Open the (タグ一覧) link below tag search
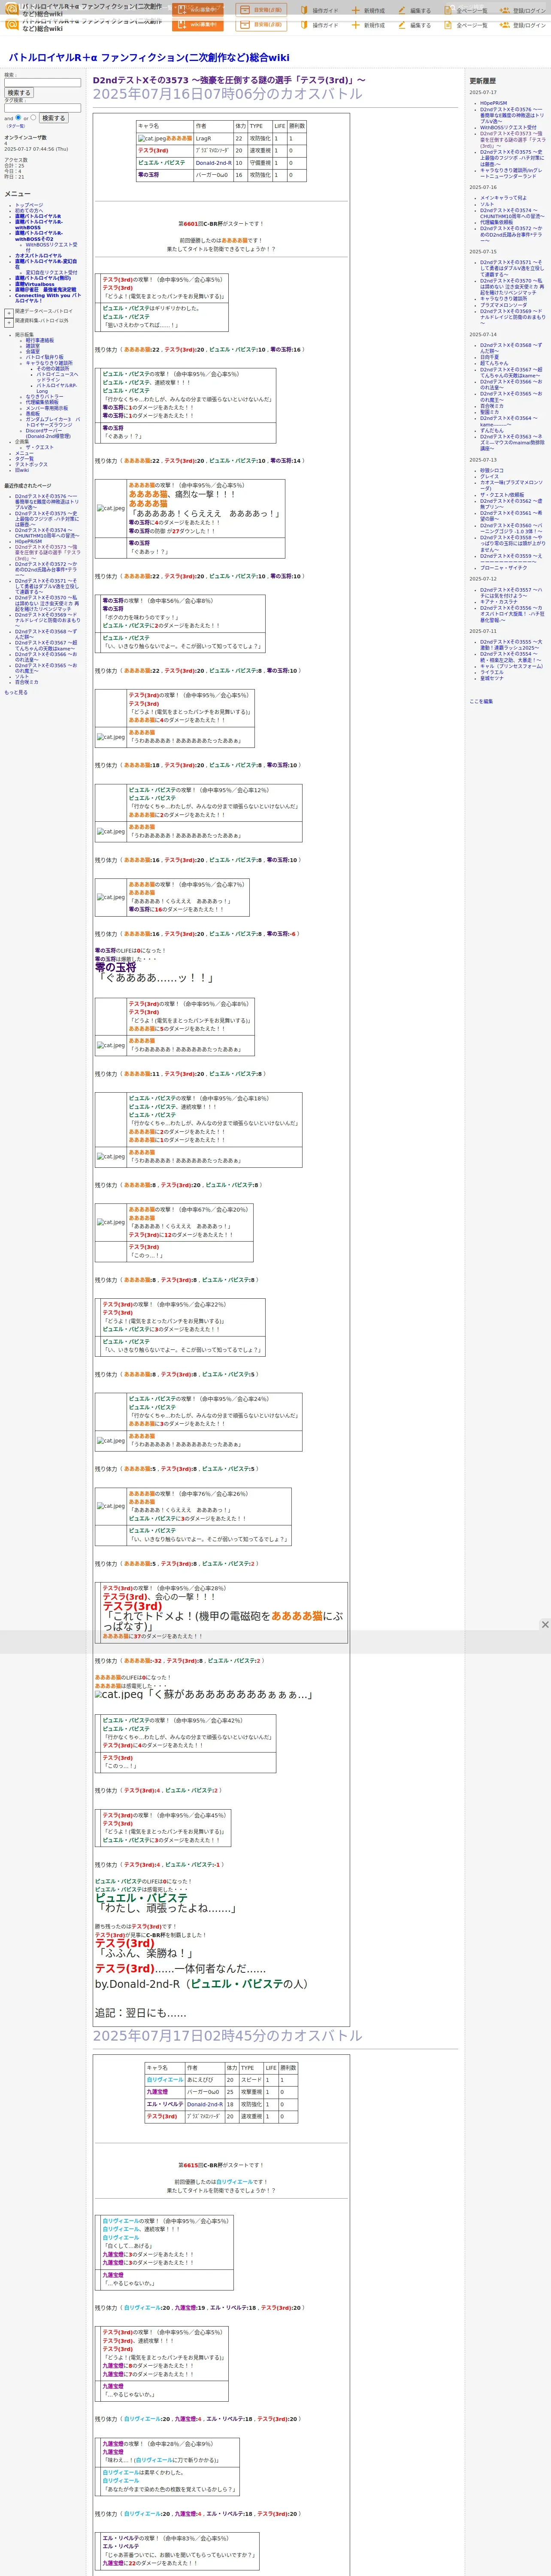The height and width of the screenshot is (2576, 551). click(16, 126)
